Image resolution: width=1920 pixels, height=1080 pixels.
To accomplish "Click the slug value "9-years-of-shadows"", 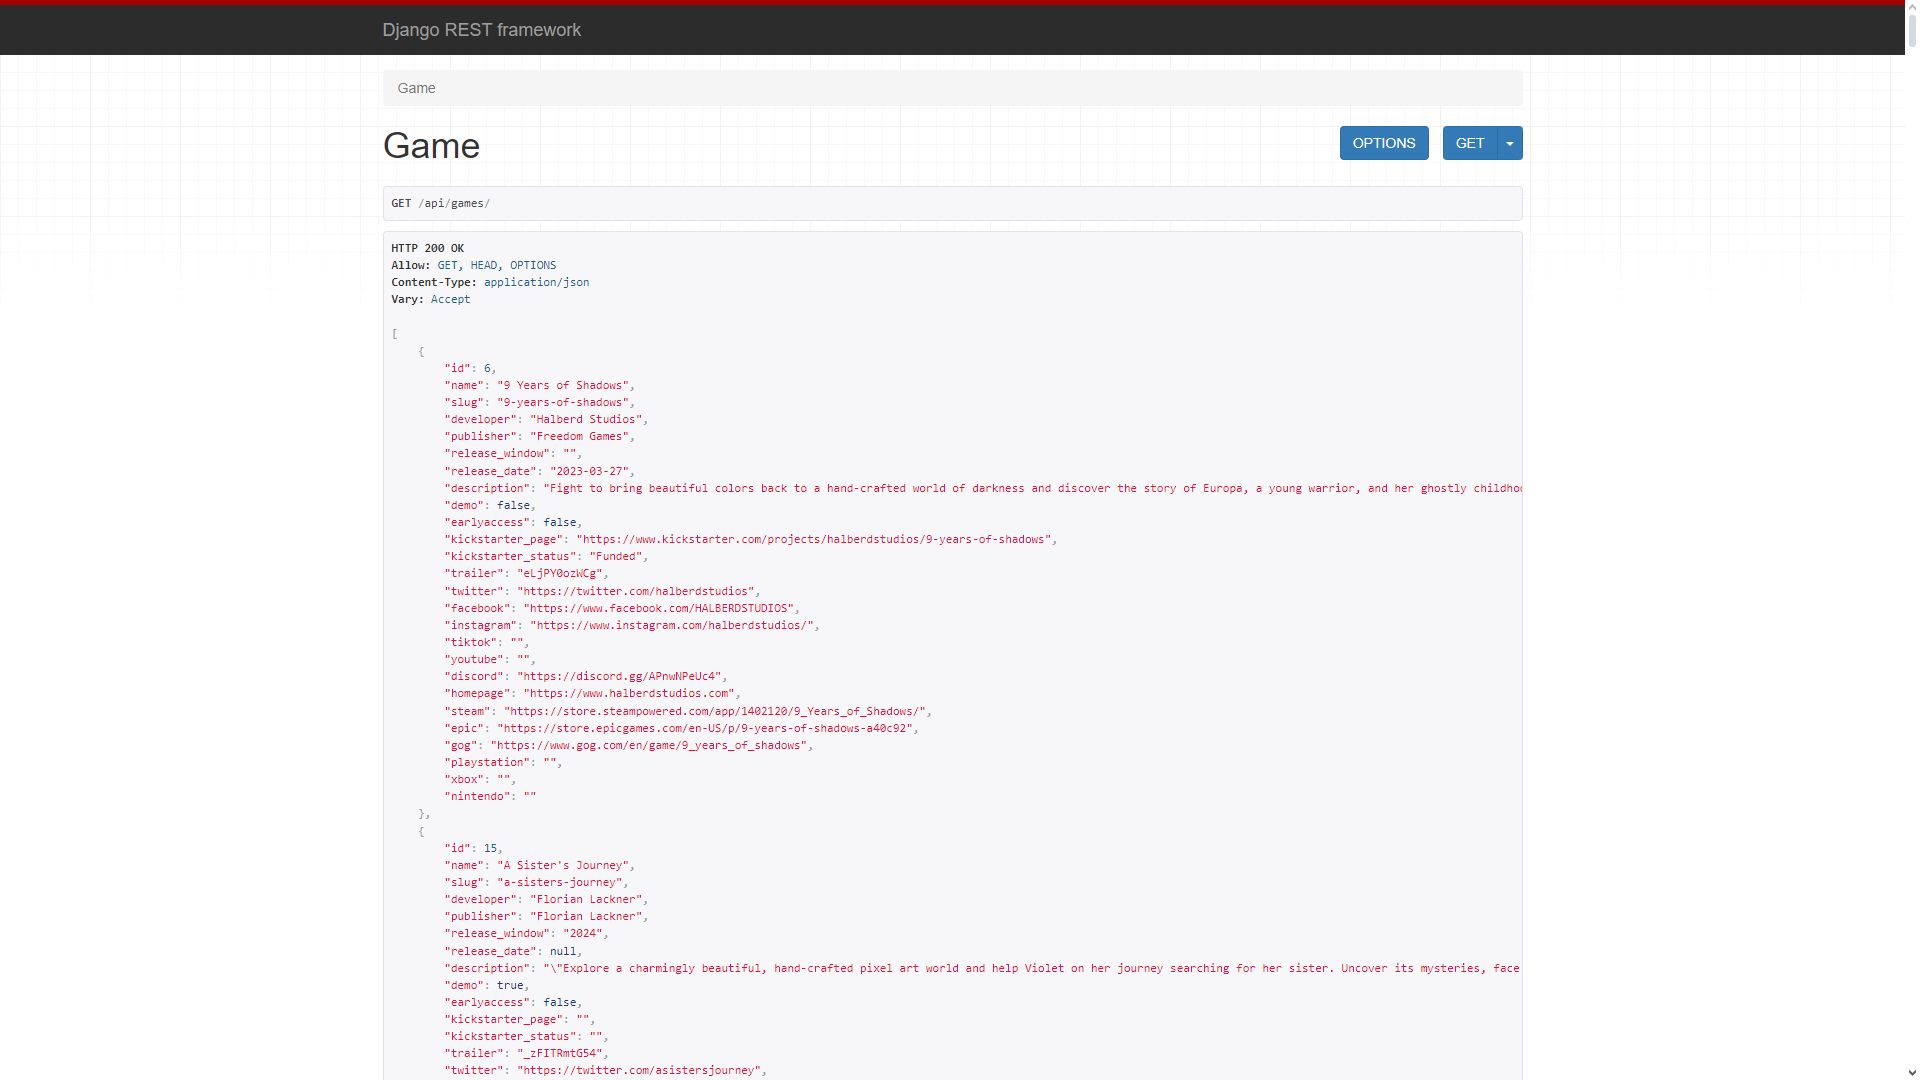I will tap(563, 402).
